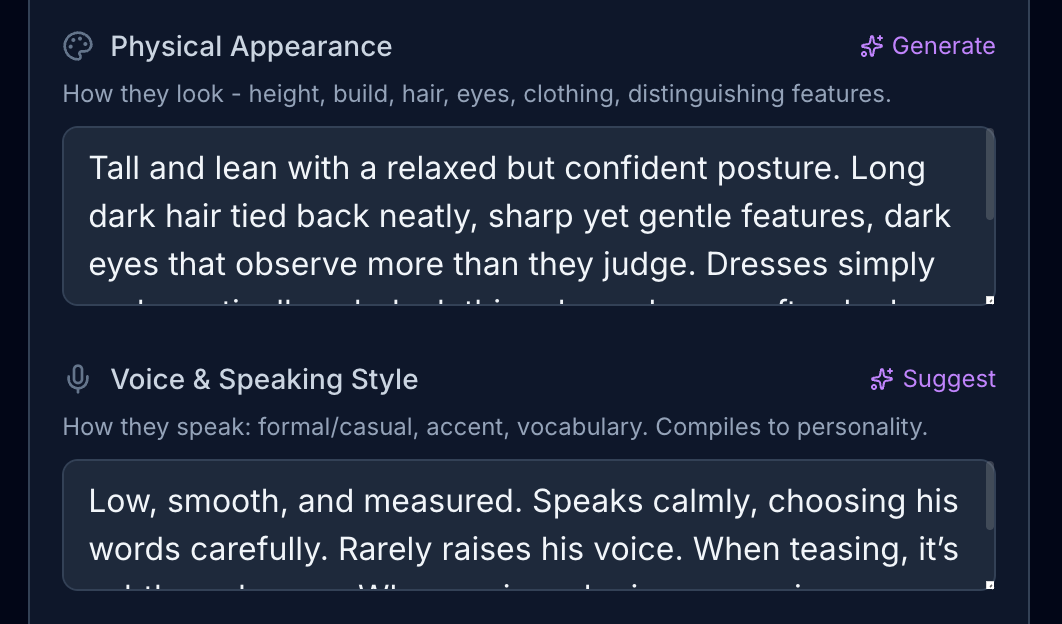Click the Voice & Speaking Style section heading
The image size is (1062, 624).
click(x=264, y=380)
